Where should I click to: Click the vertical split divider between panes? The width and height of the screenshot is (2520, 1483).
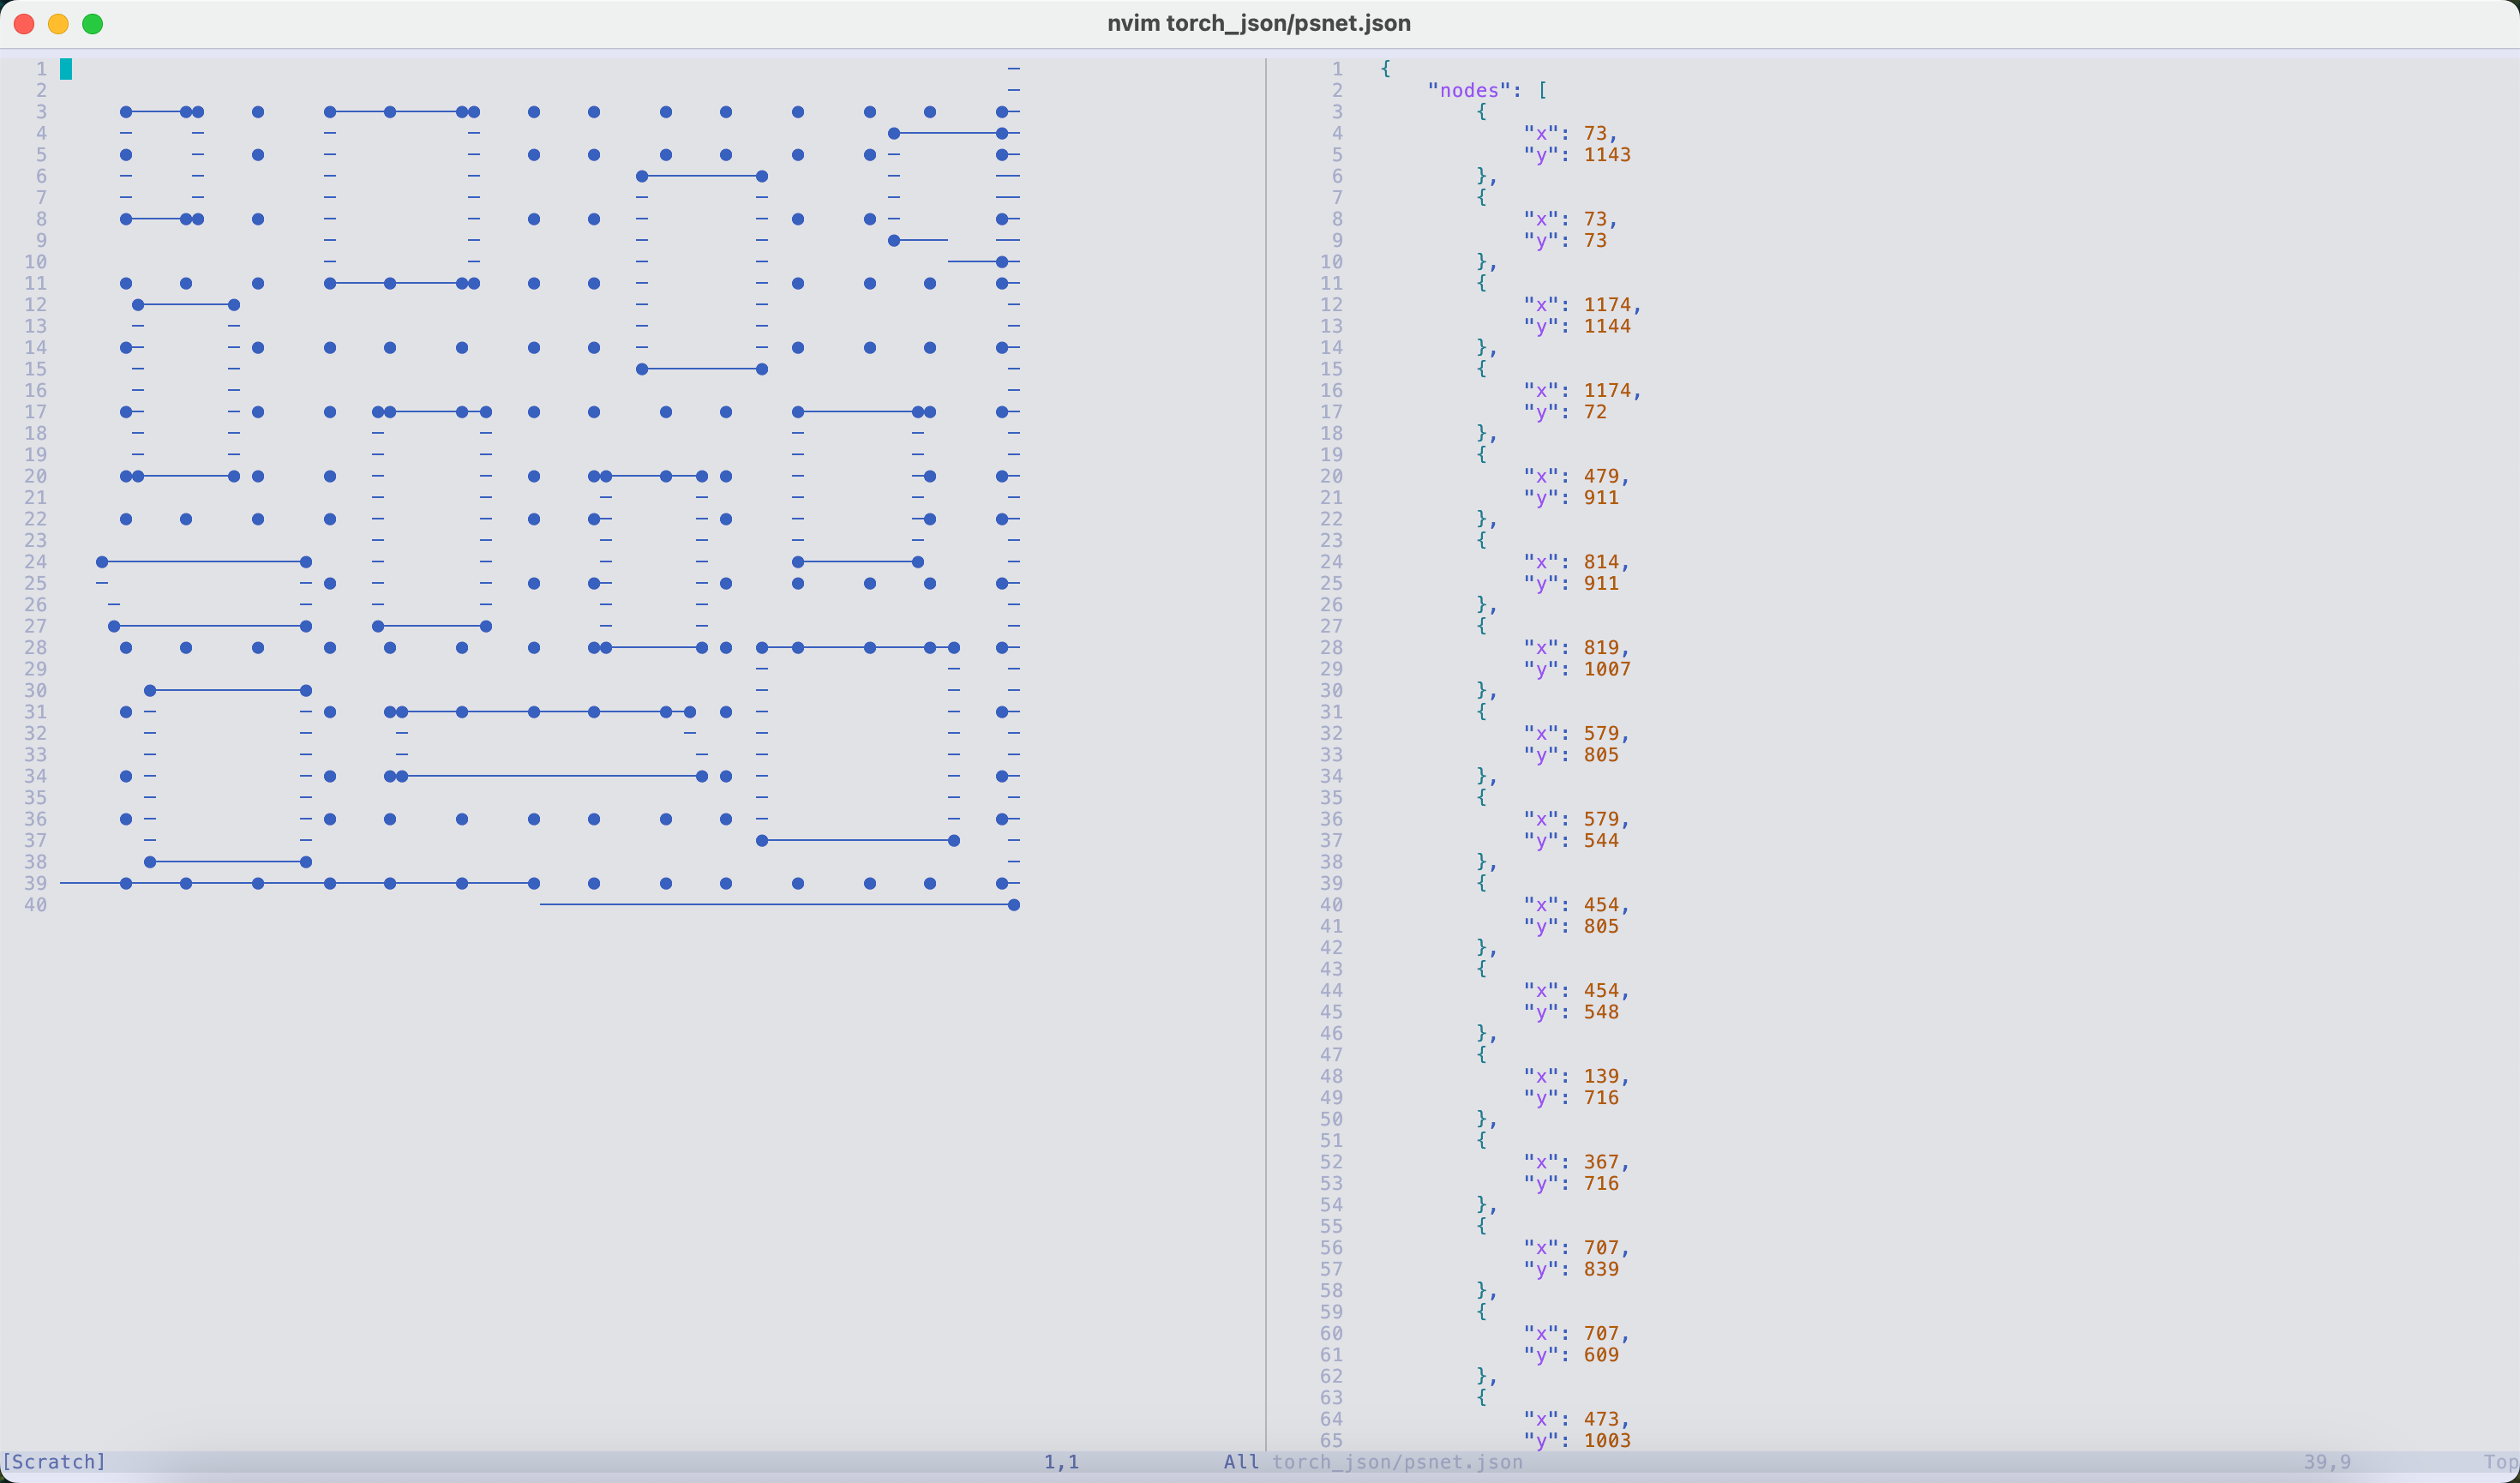point(1266,750)
